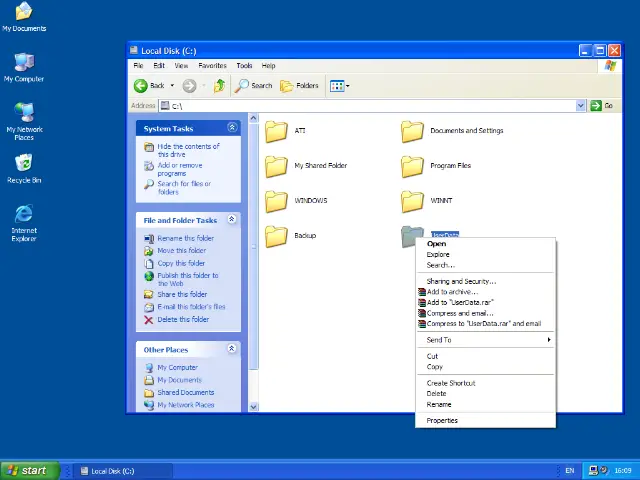The width and height of the screenshot is (640, 480).
Task: Choose Compress and email in context menu
Action: tap(485, 313)
